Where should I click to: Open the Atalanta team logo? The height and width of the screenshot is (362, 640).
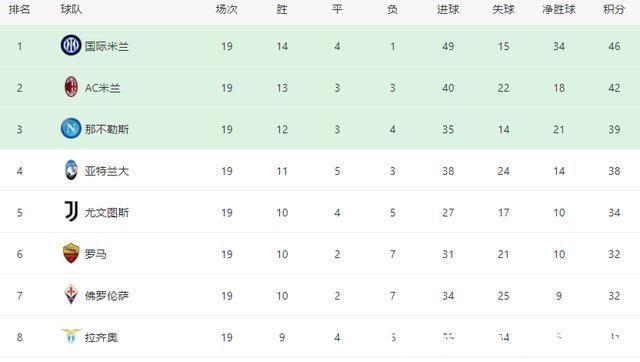pos(71,170)
